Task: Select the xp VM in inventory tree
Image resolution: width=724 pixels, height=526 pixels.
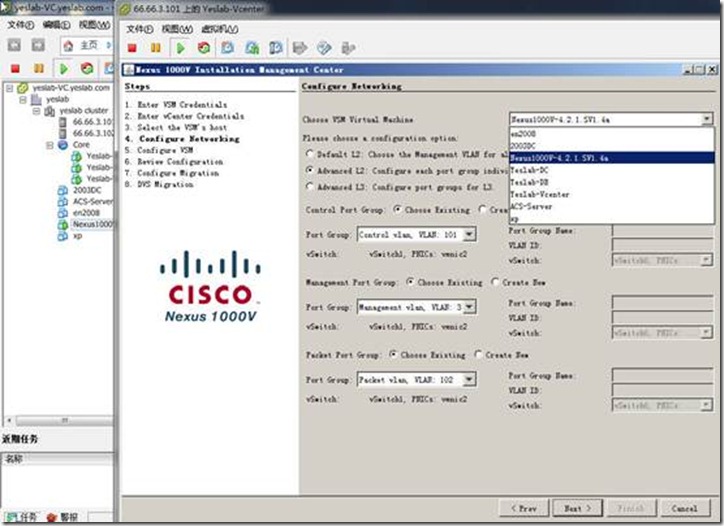Action: point(78,236)
